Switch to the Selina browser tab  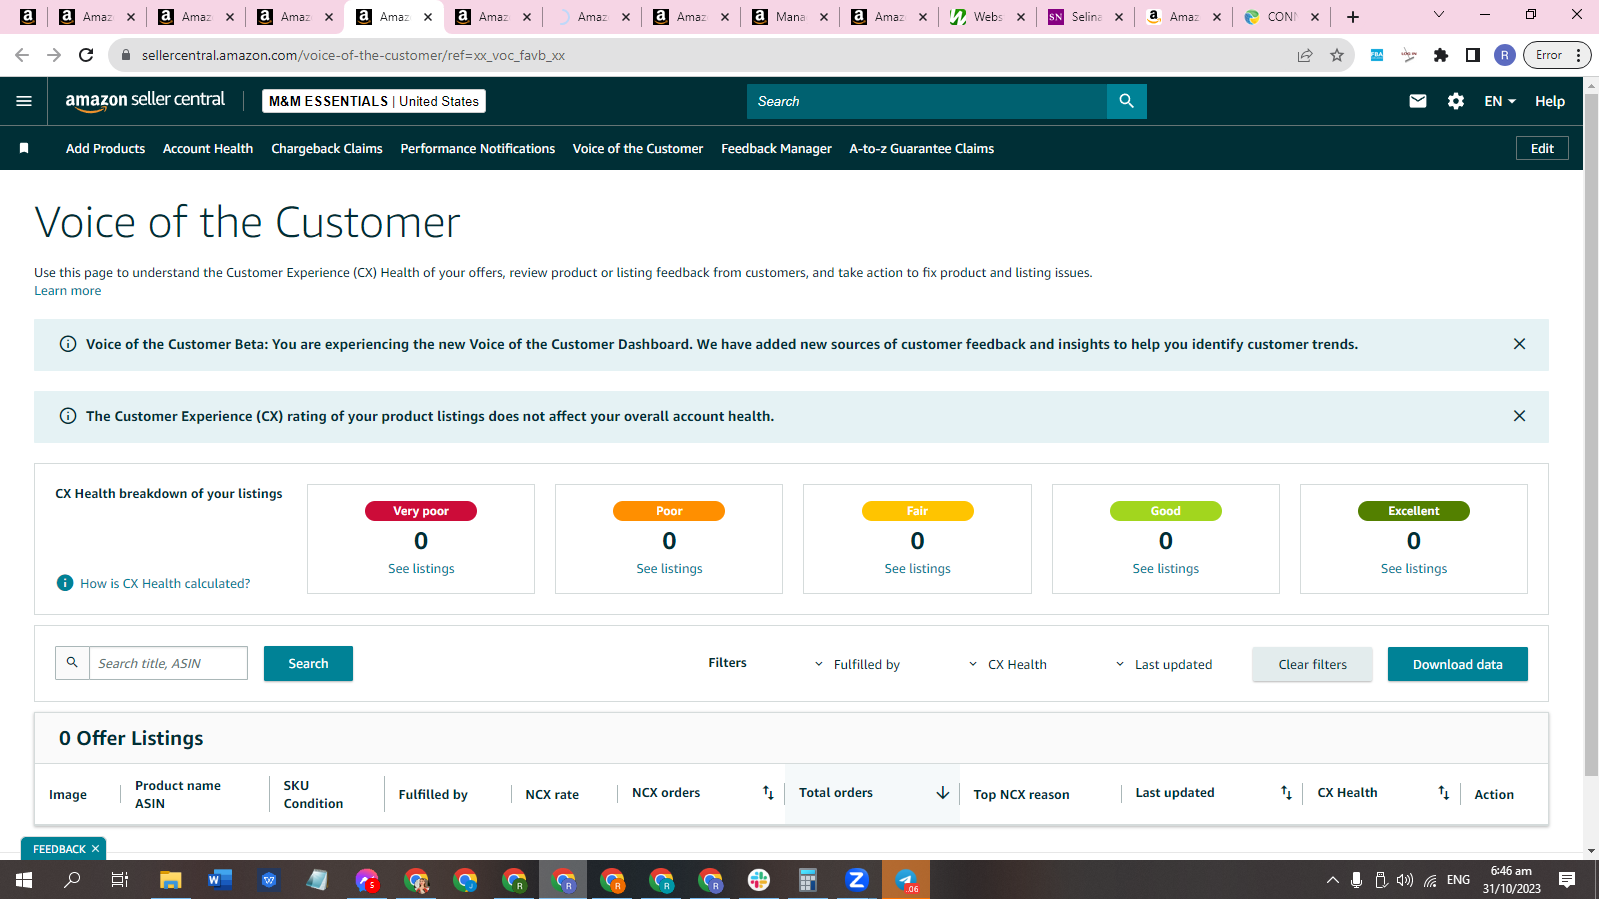[x=1085, y=16]
